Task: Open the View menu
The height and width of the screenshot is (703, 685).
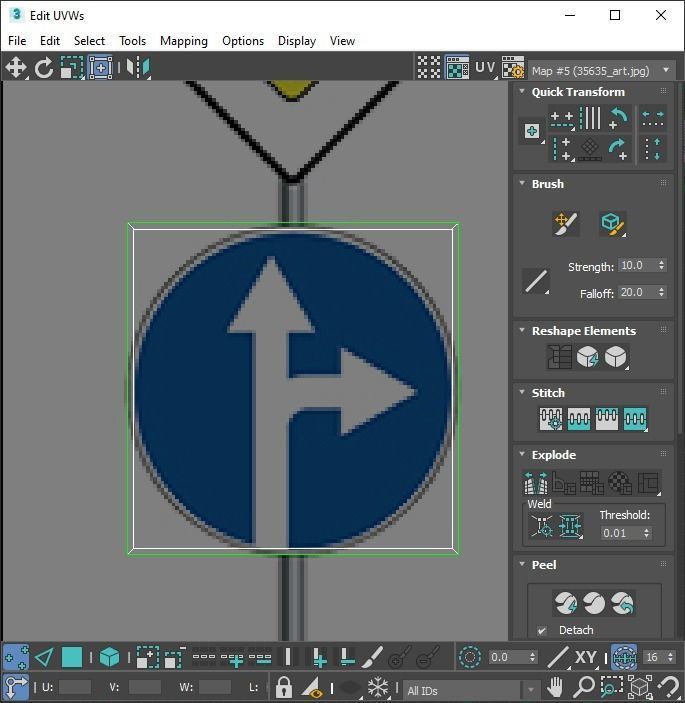Action: click(x=342, y=41)
